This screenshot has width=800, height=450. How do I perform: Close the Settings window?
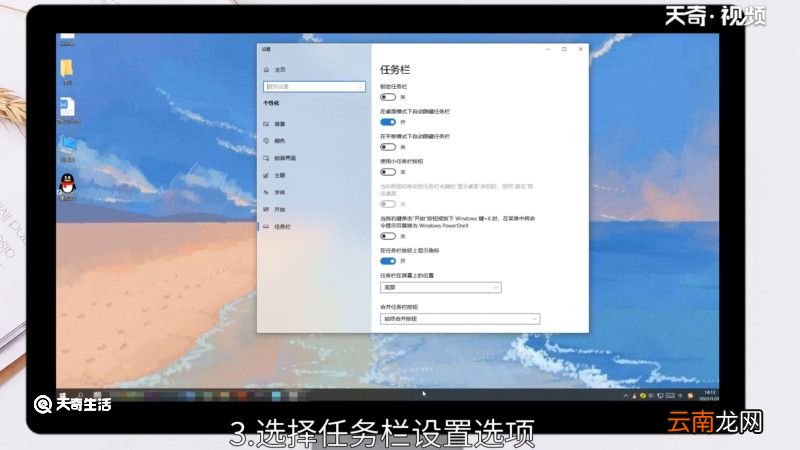pos(581,49)
